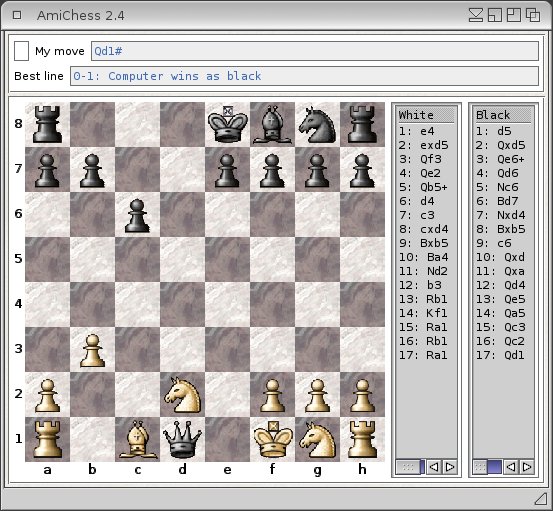Select the black queen on d1
553x511 pixels.
(182, 439)
